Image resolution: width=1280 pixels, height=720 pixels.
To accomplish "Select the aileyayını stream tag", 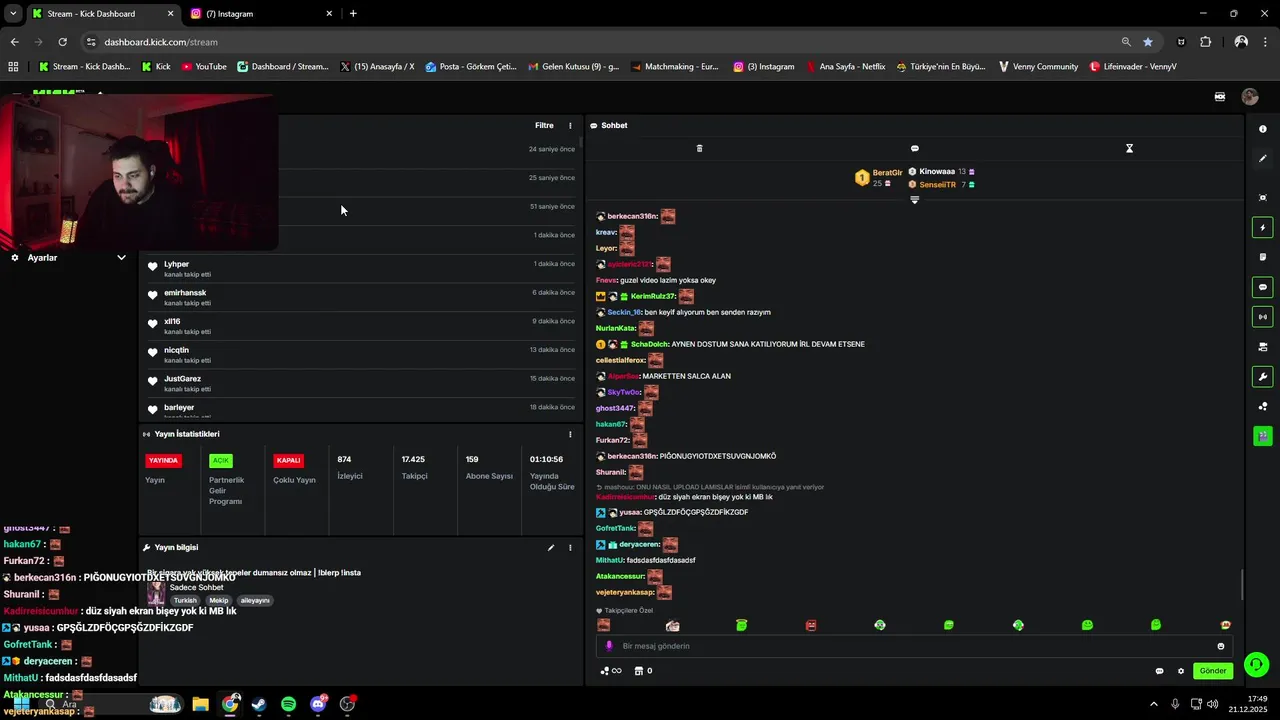I will click(255, 601).
